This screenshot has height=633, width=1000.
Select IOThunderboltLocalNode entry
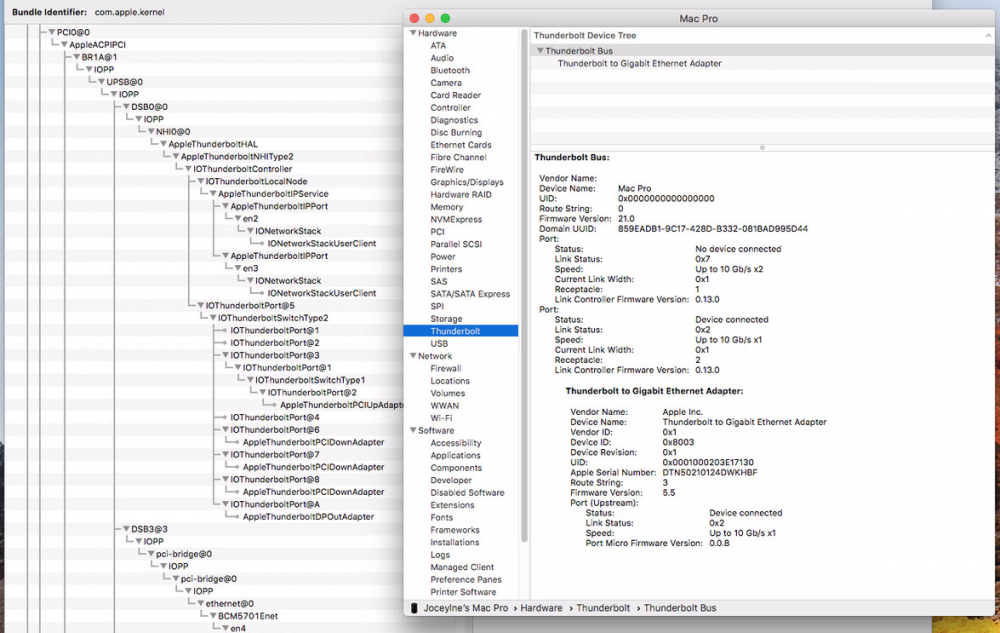[x=256, y=182]
